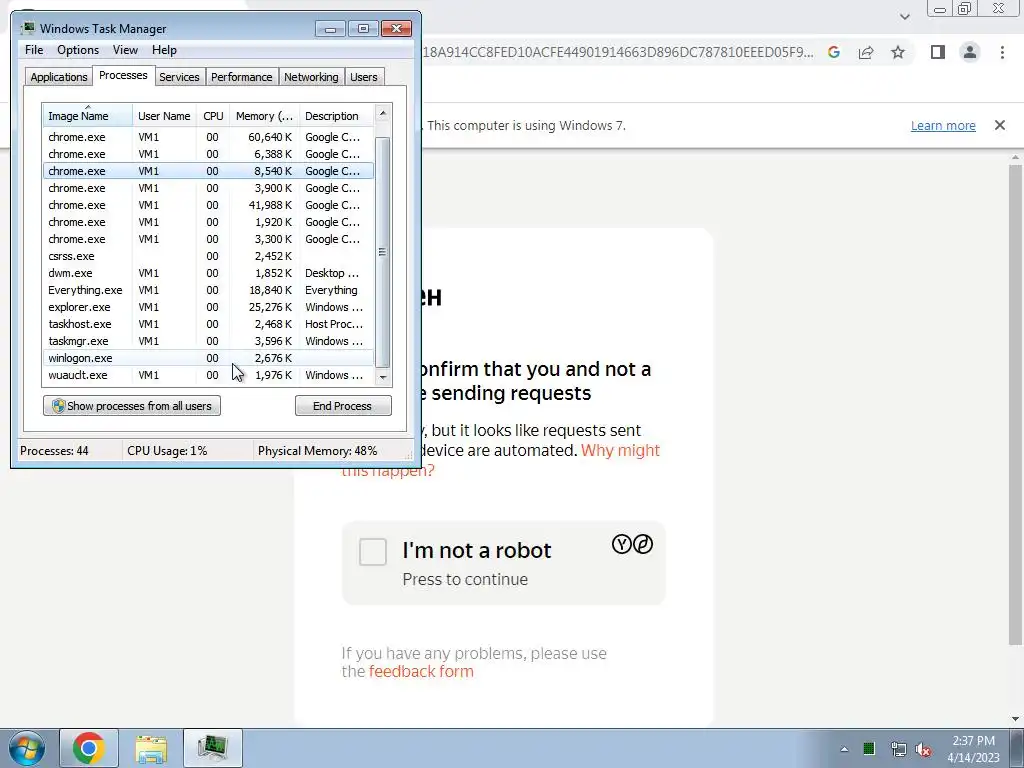Select chrome.exe row using 3,900 K
The height and width of the screenshot is (768, 1024).
pos(208,188)
